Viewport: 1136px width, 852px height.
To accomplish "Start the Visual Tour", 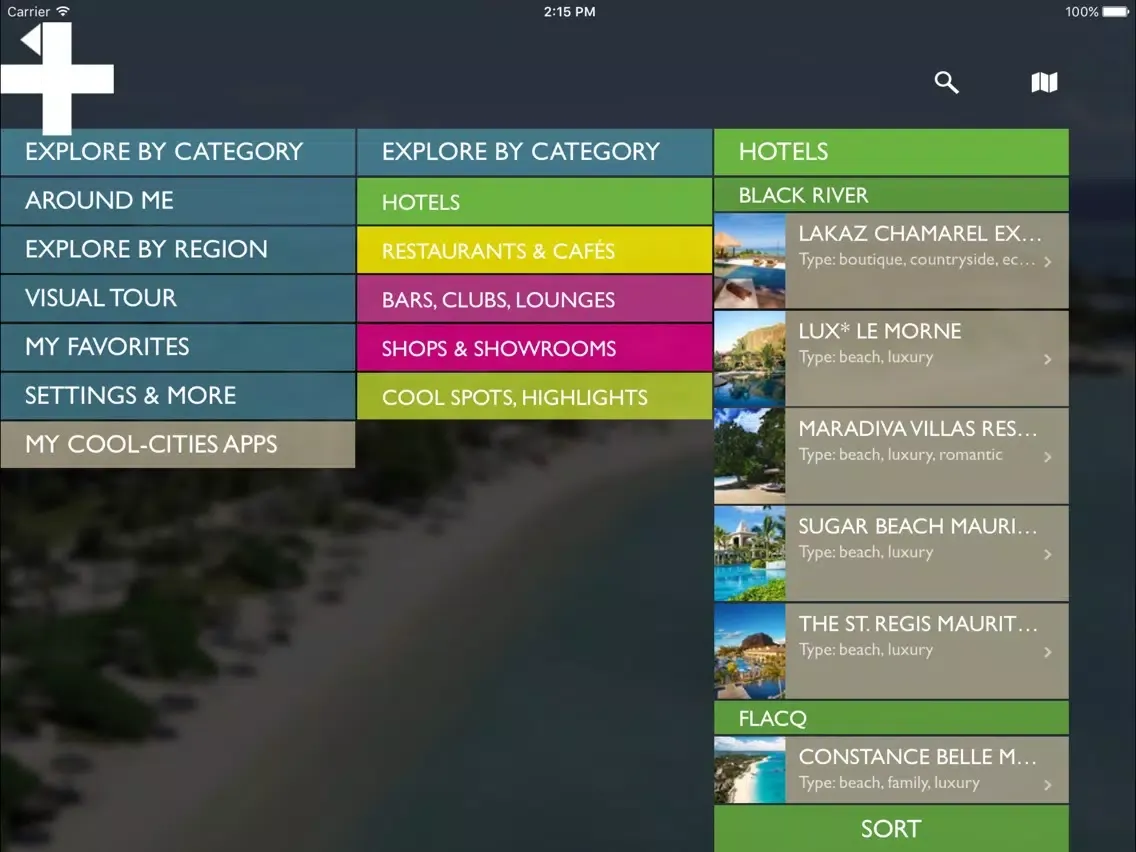I will click(178, 298).
